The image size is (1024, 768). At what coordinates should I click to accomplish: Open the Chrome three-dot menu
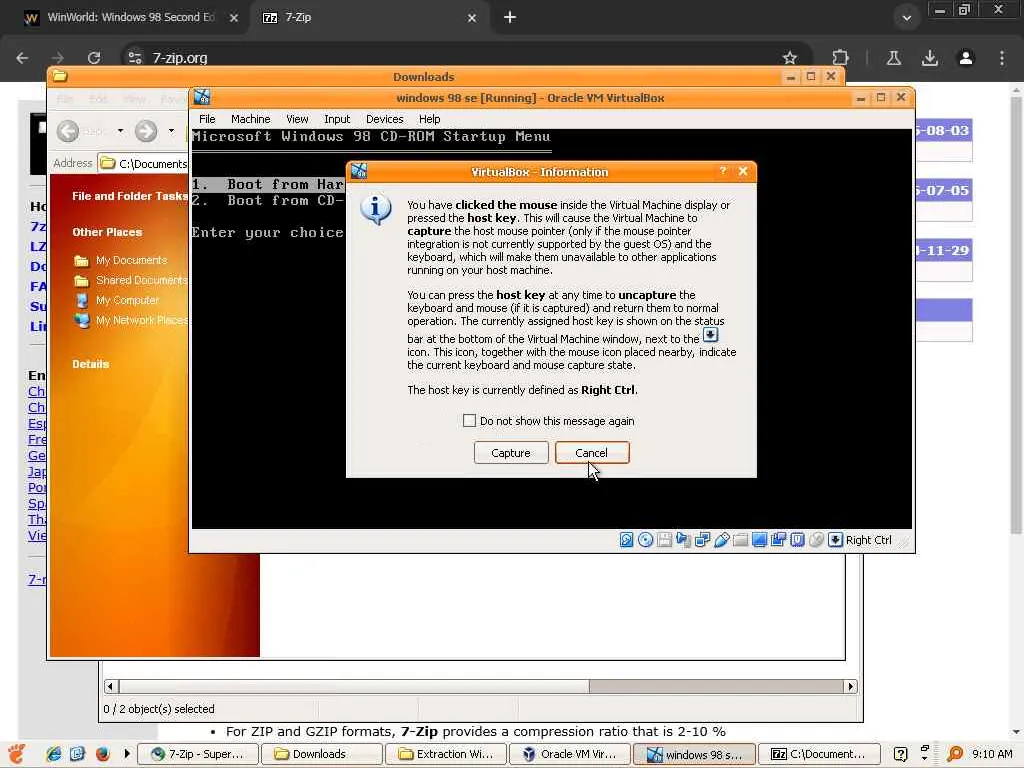click(1001, 57)
